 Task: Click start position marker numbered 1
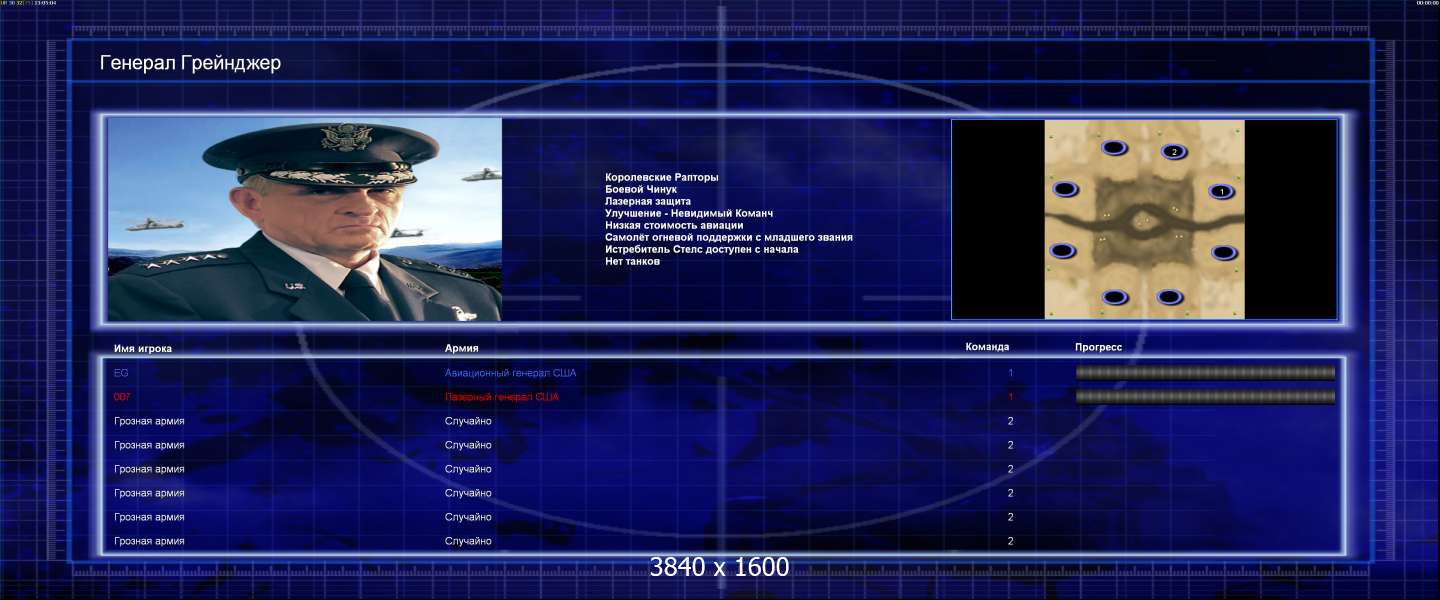pyautogui.click(x=1219, y=191)
